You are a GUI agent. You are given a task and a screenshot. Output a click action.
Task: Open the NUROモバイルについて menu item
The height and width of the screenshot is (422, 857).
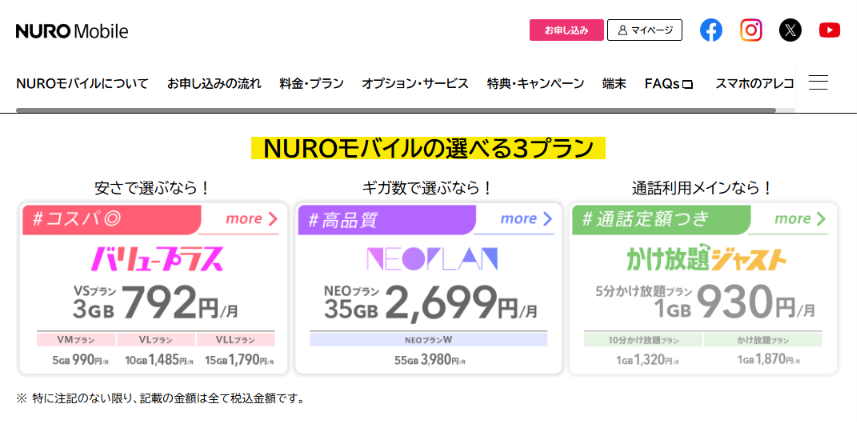83,84
